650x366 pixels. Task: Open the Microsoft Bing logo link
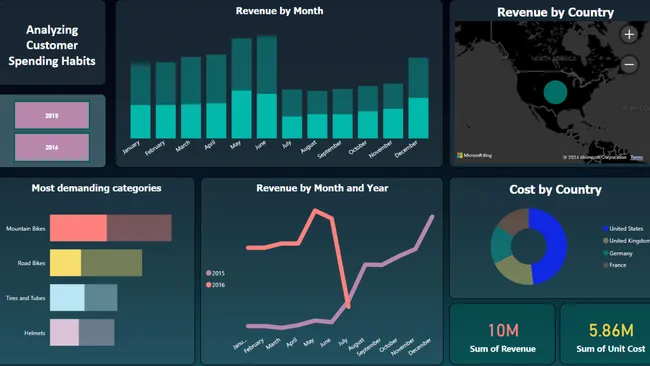tap(474, 155)
